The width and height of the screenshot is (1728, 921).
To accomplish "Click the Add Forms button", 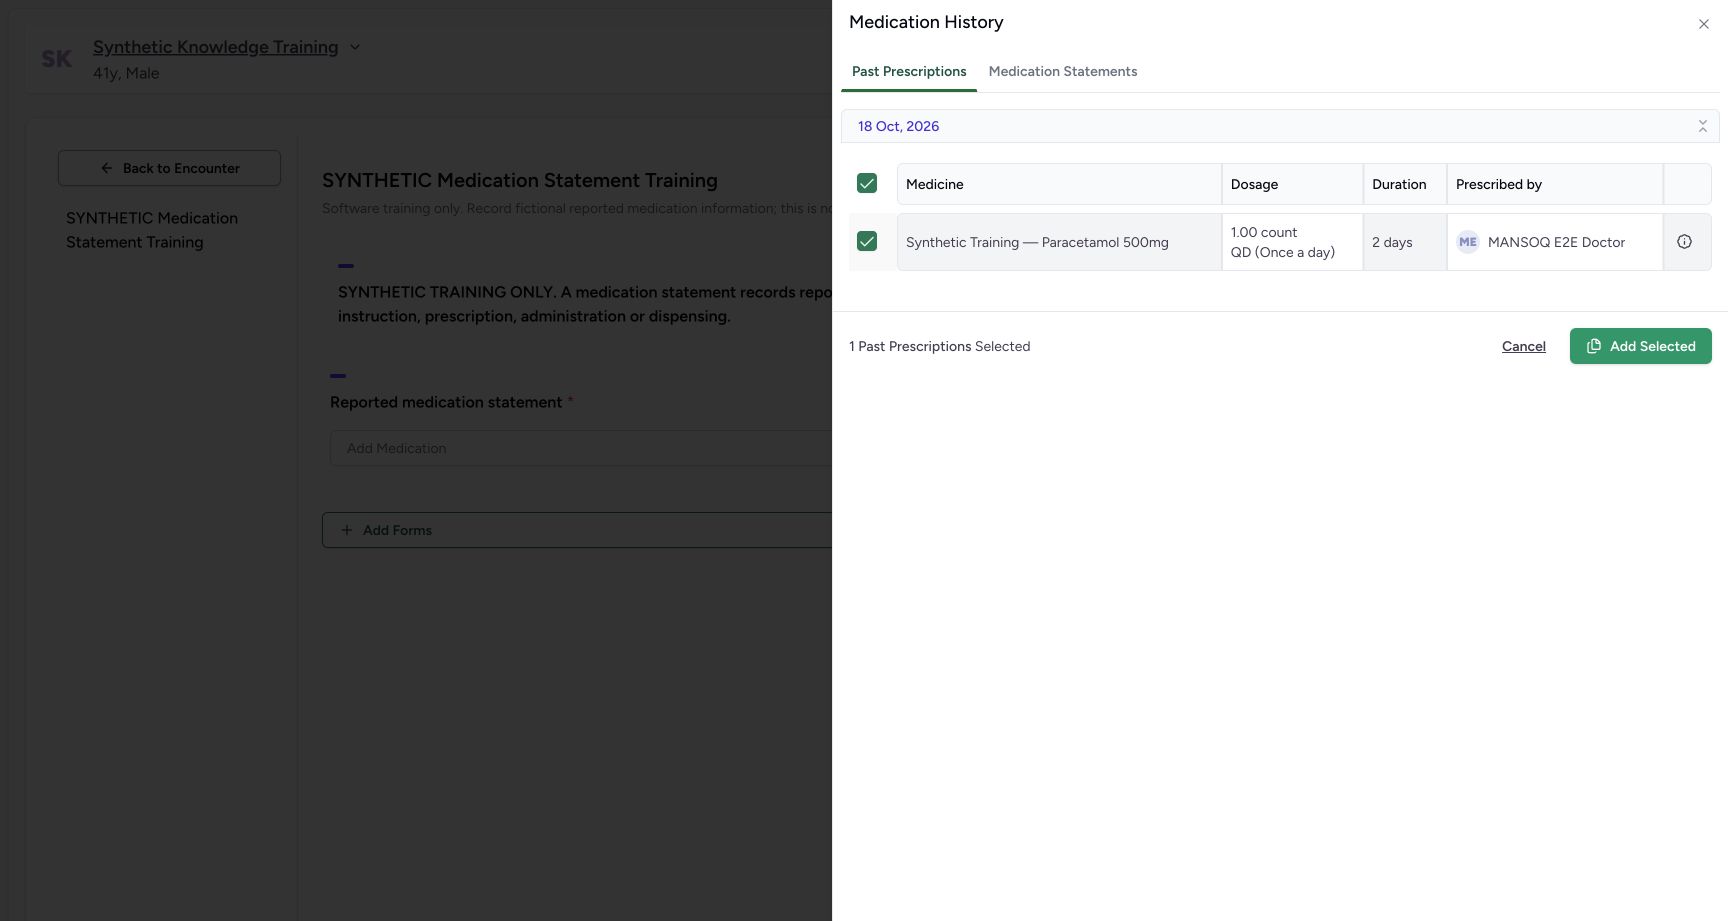I will point(577,530).
